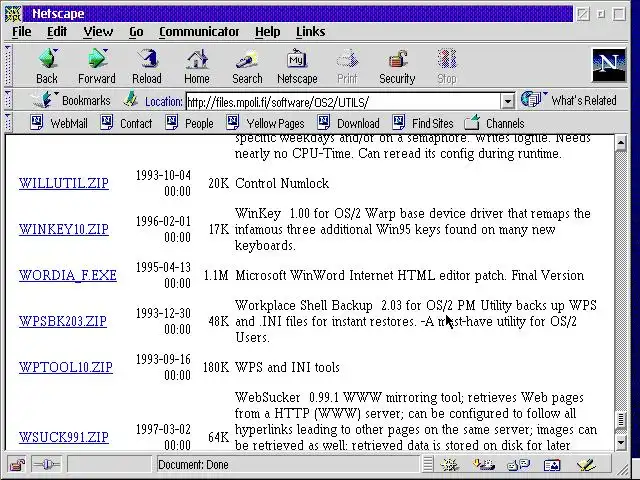Open the Channels folder
640x480 pixels.
[x=494, y=123]
